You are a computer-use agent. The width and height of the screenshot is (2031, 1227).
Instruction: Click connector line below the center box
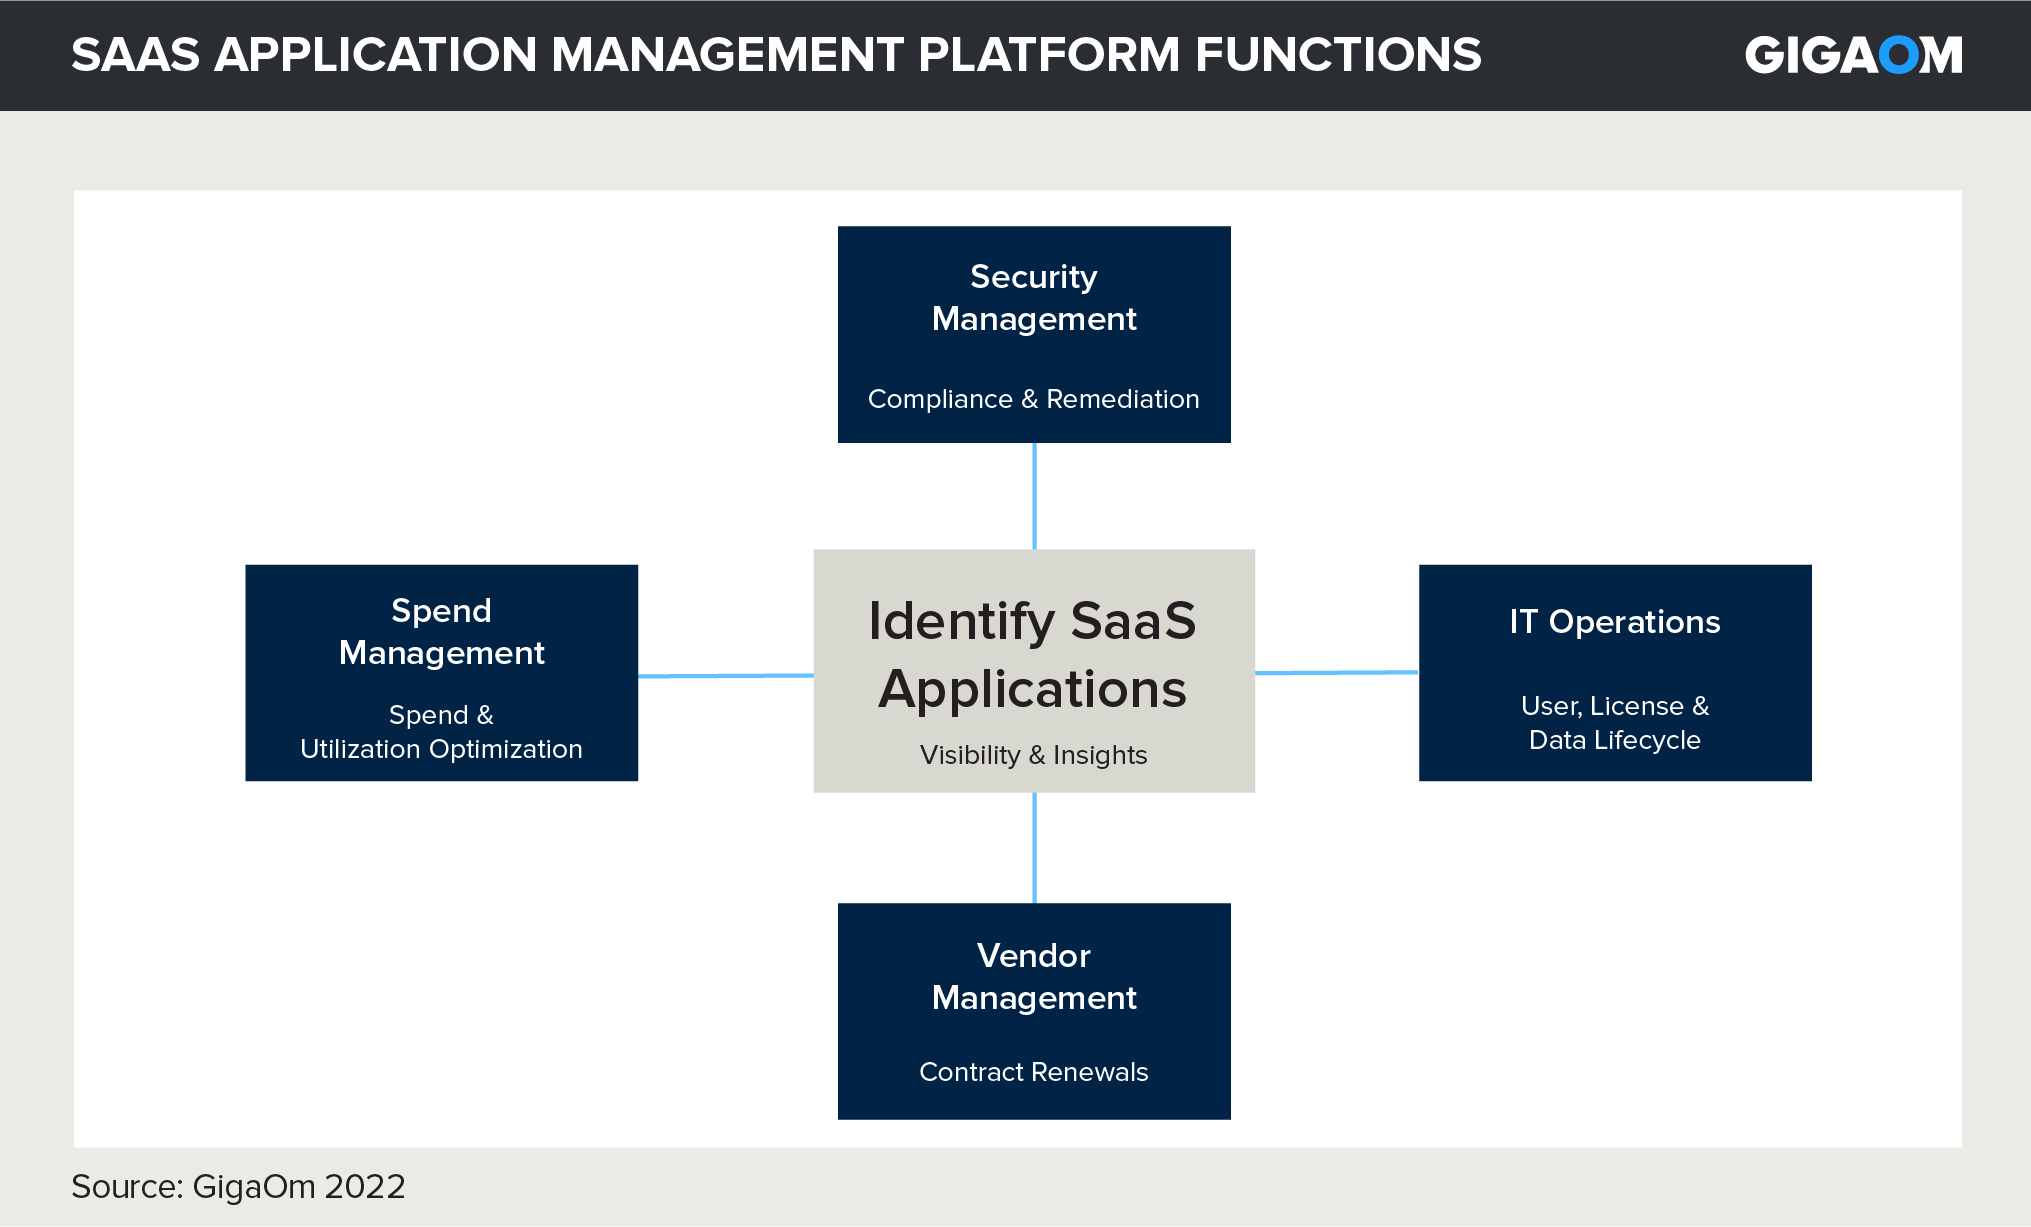coord(1034,848)
